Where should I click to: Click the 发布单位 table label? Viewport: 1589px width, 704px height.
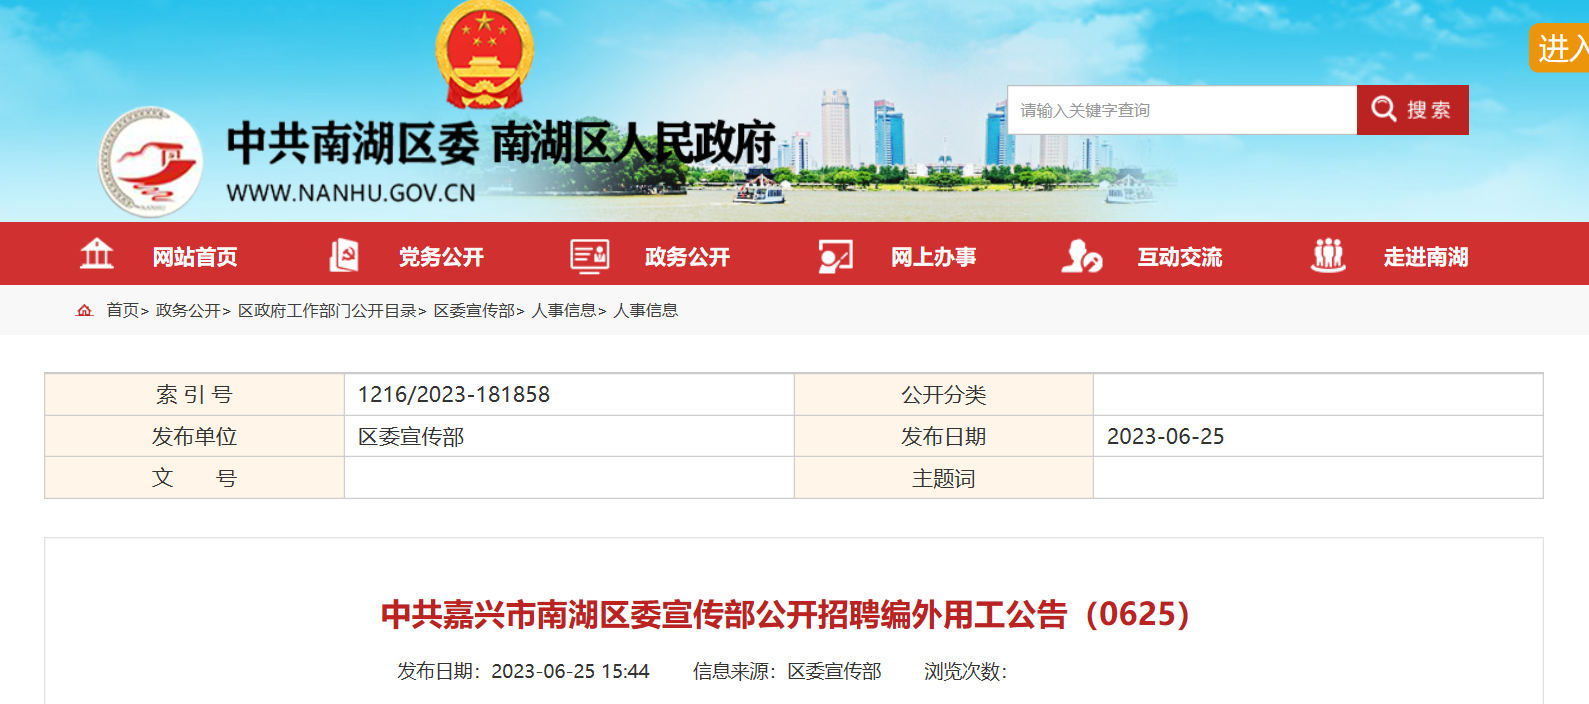pyautogui.click(x=194, y=437)
